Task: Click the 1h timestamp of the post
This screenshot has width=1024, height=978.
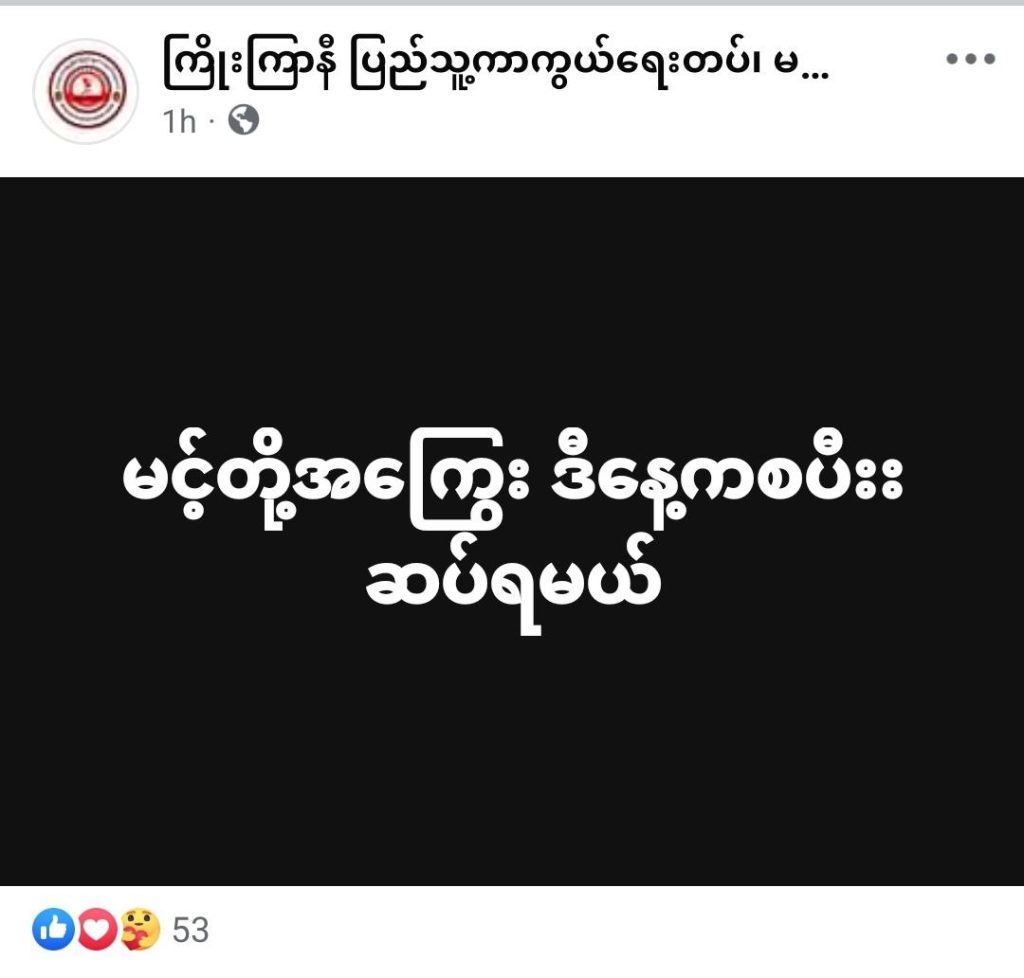Action: [x=179, y=121]
